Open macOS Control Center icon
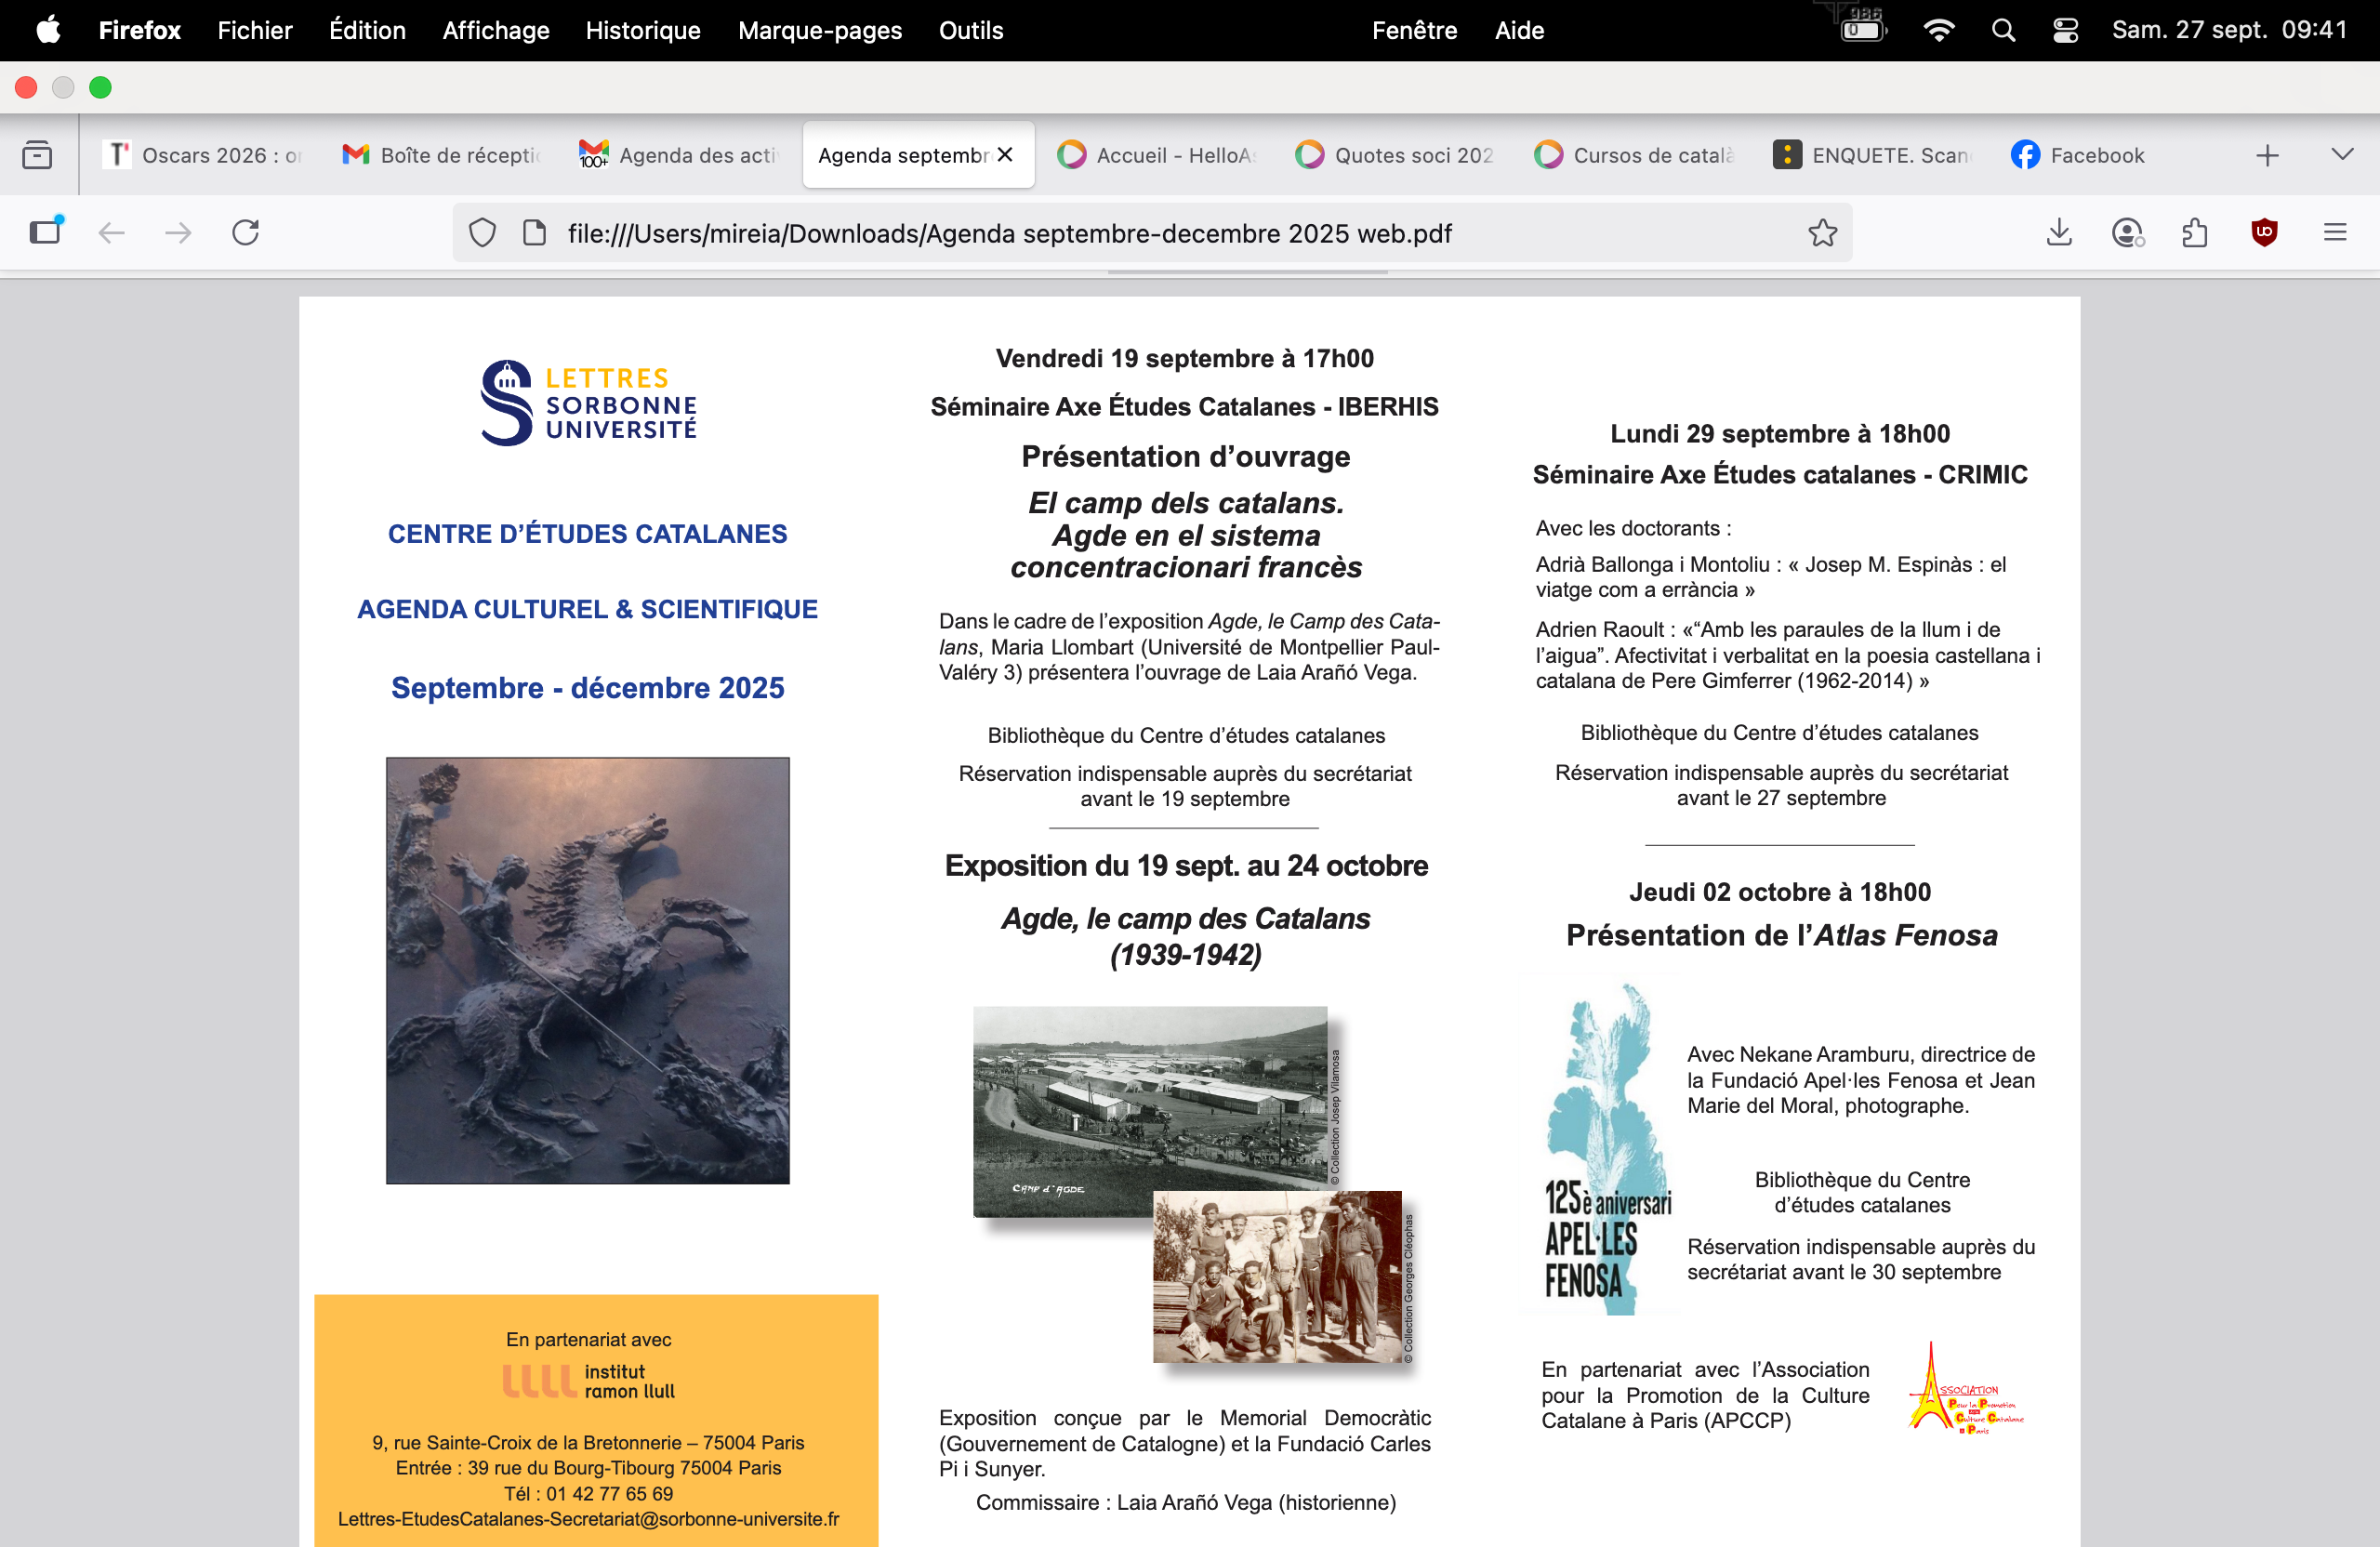 pos(2065,30)
